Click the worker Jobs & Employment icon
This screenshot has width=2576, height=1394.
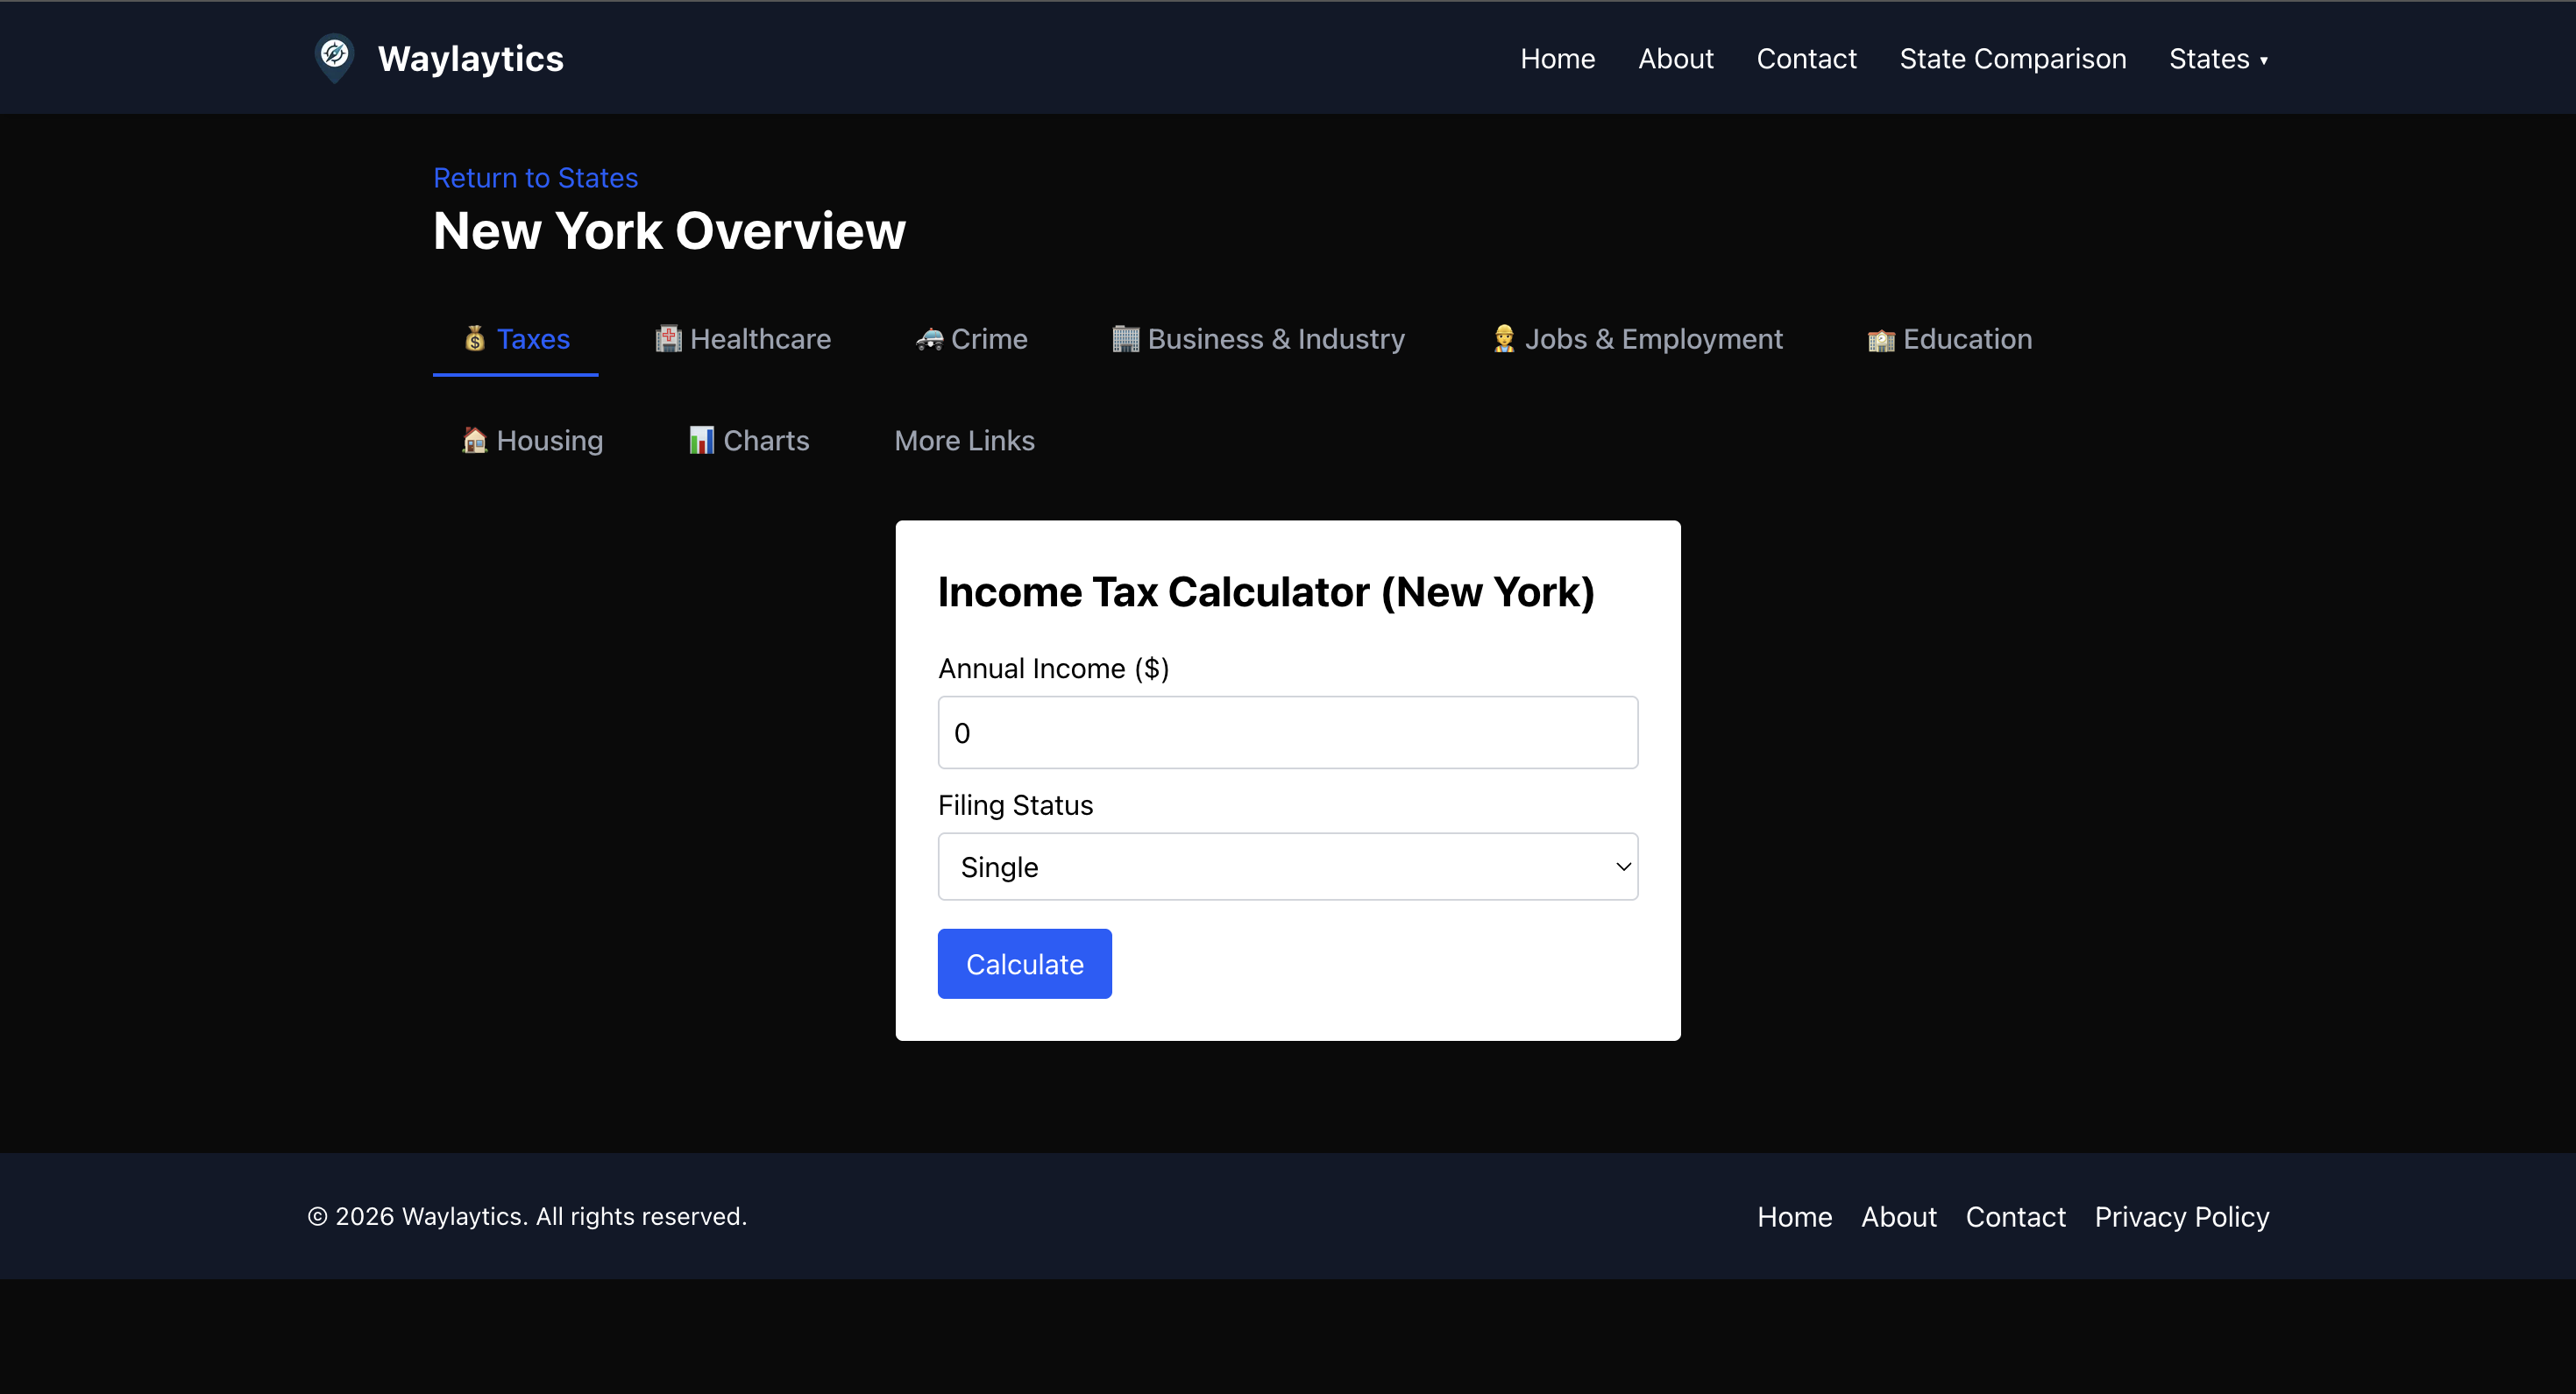1504,339
